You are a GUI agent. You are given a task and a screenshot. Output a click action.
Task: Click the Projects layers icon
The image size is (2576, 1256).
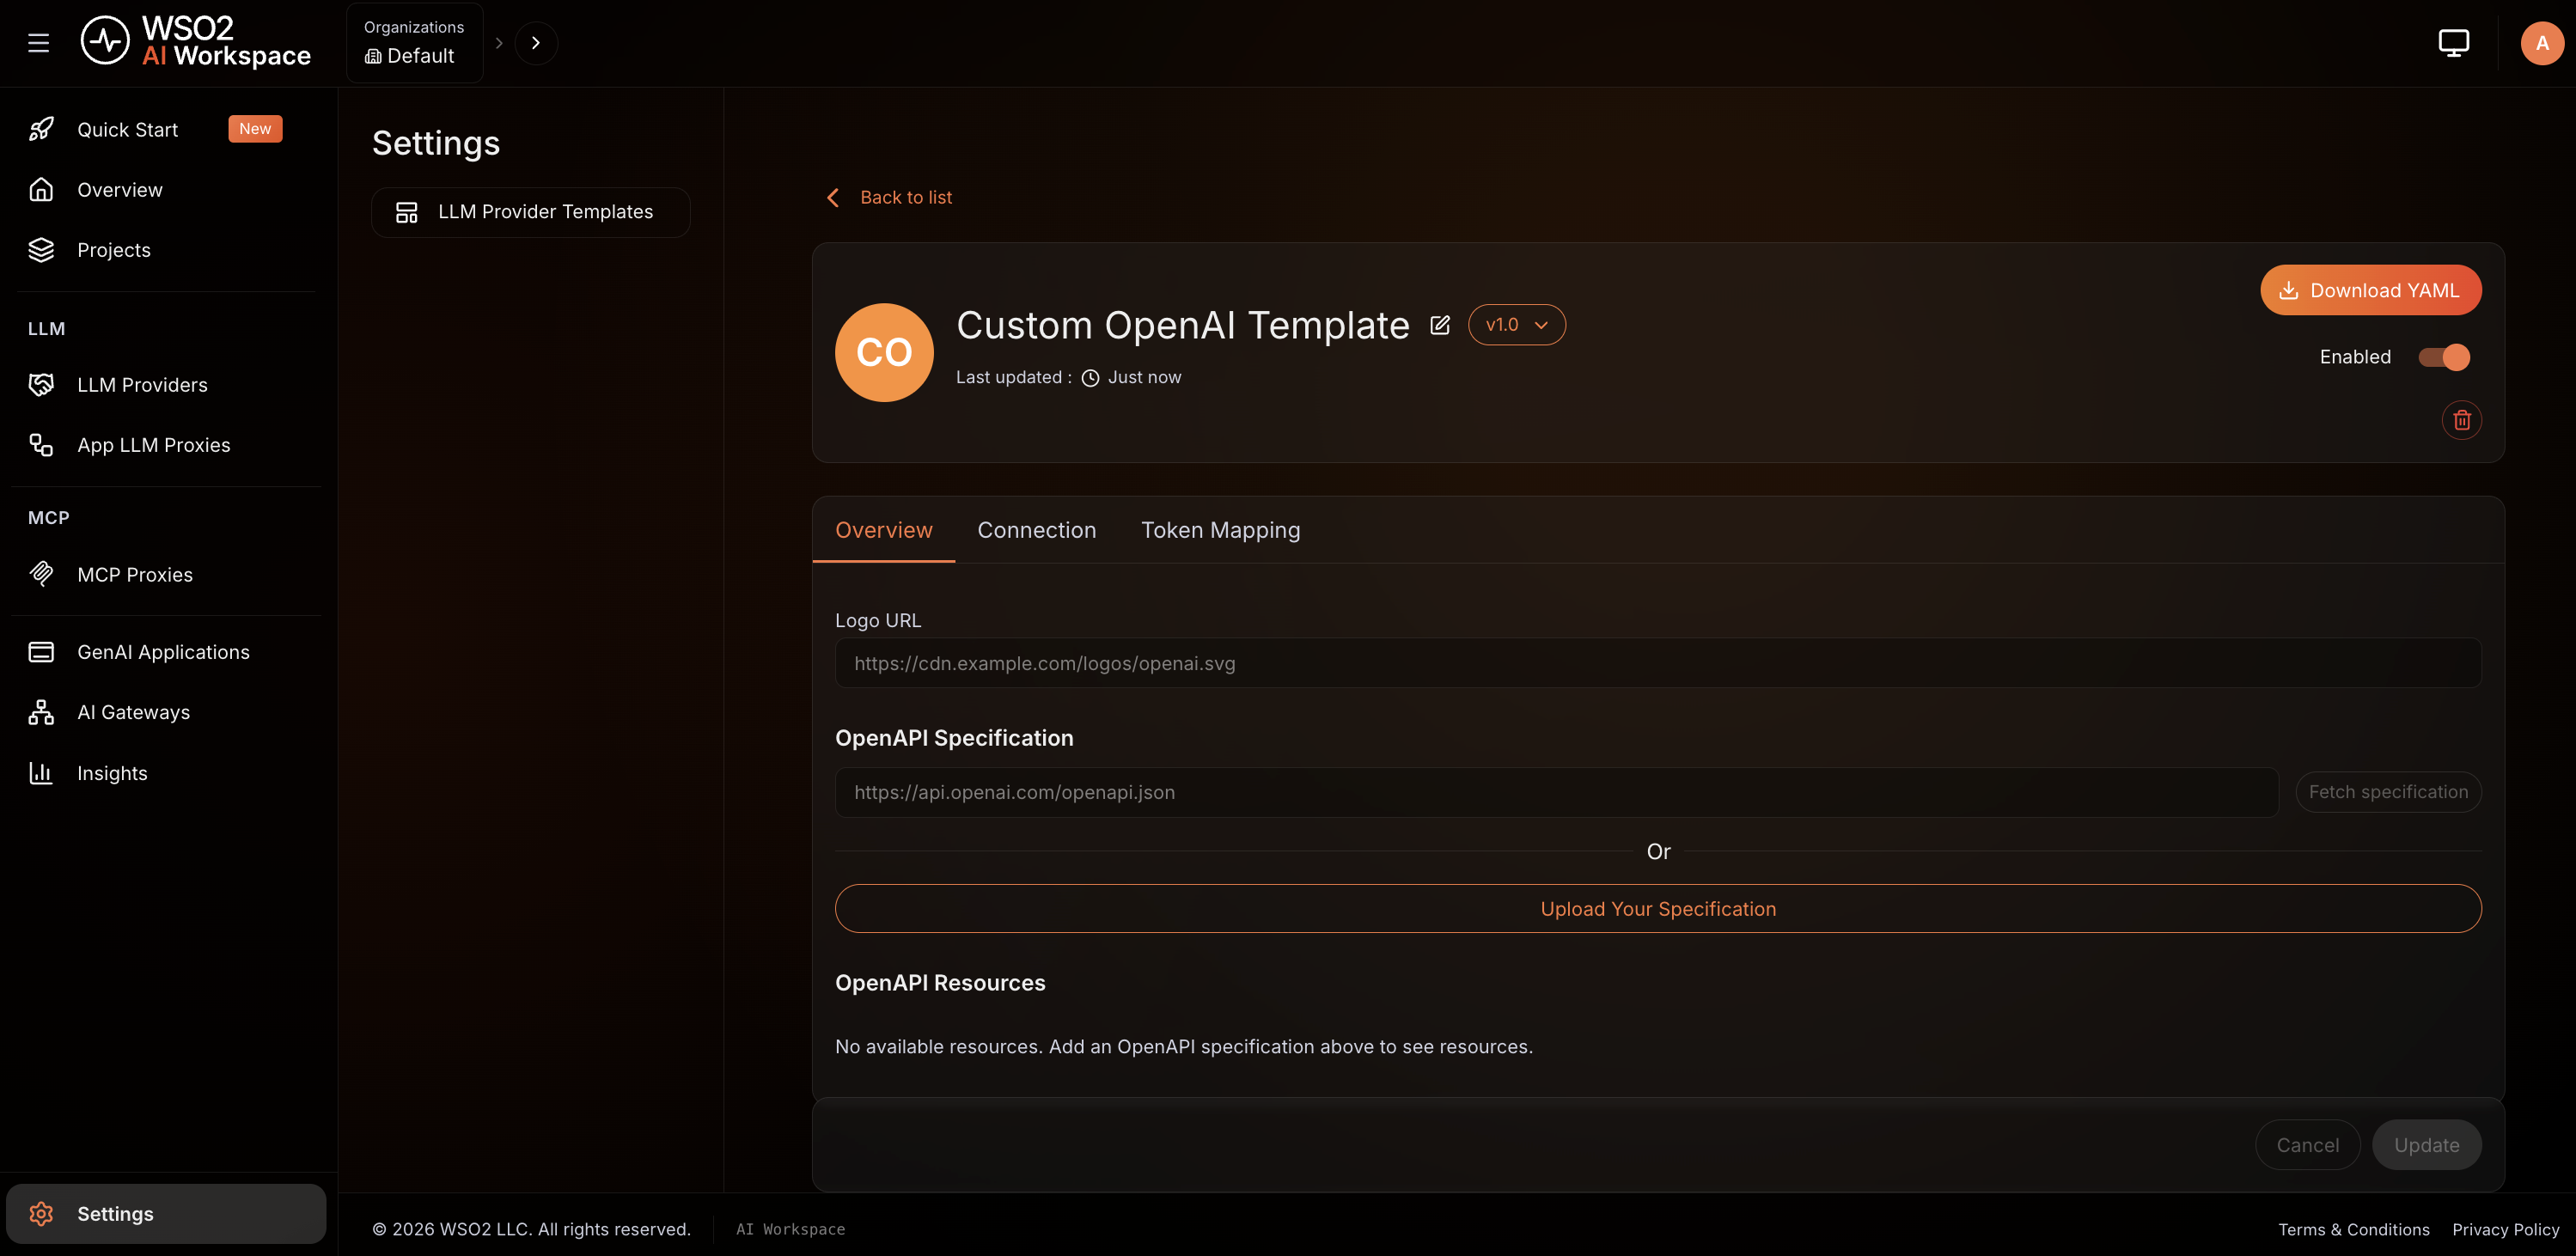click(x=41, y=250)
